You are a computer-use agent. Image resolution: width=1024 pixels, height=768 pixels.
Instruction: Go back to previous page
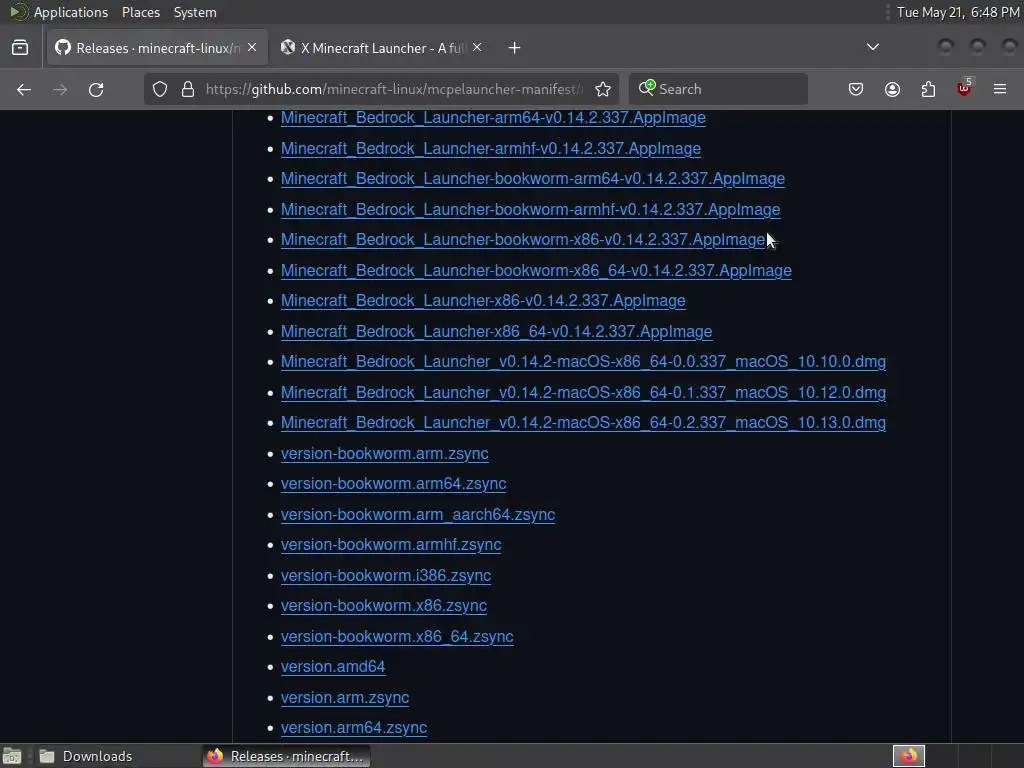pos(24,89)
